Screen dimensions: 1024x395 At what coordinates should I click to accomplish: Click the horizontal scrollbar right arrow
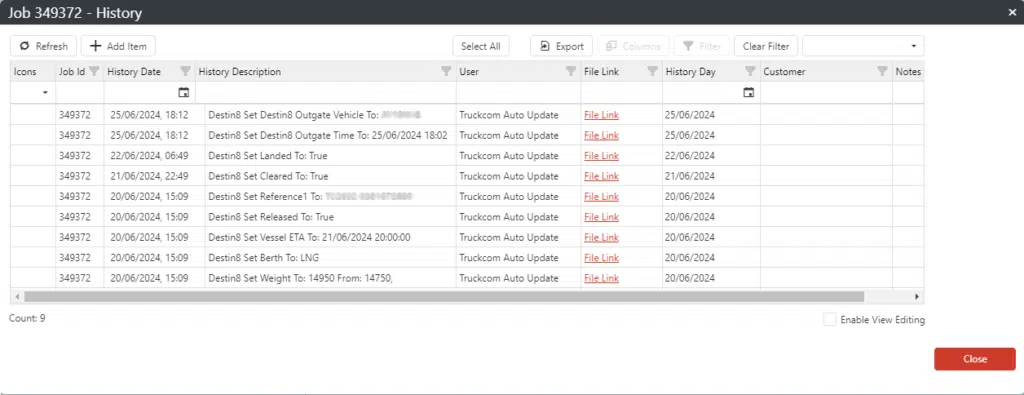917,296
